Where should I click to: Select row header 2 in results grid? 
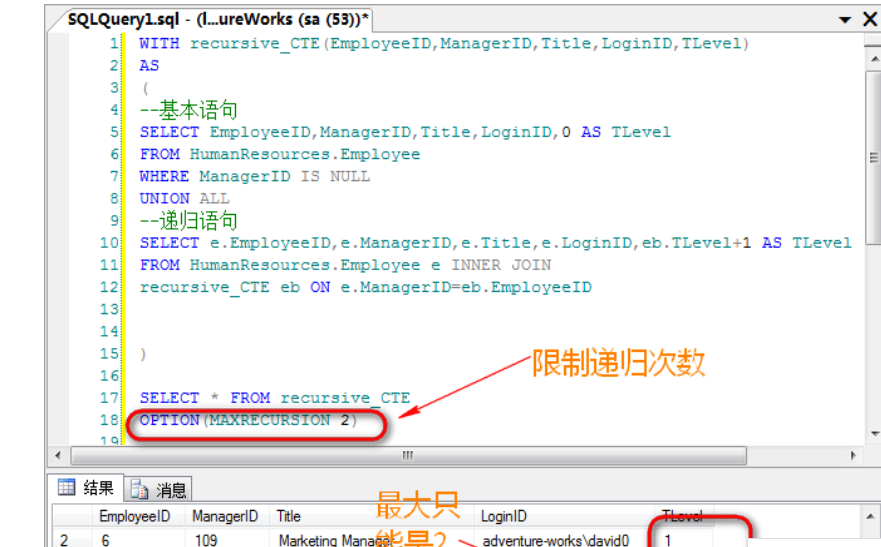[65, 540]
